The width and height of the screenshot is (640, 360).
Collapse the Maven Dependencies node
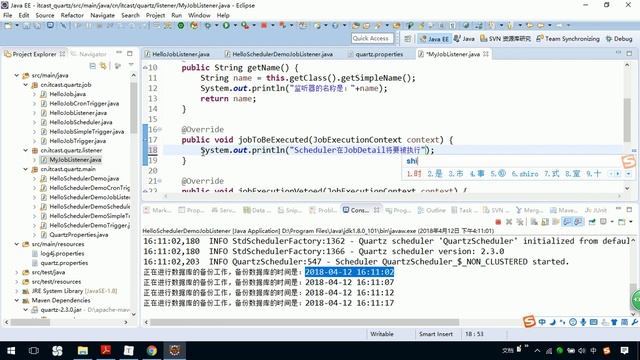17,300
